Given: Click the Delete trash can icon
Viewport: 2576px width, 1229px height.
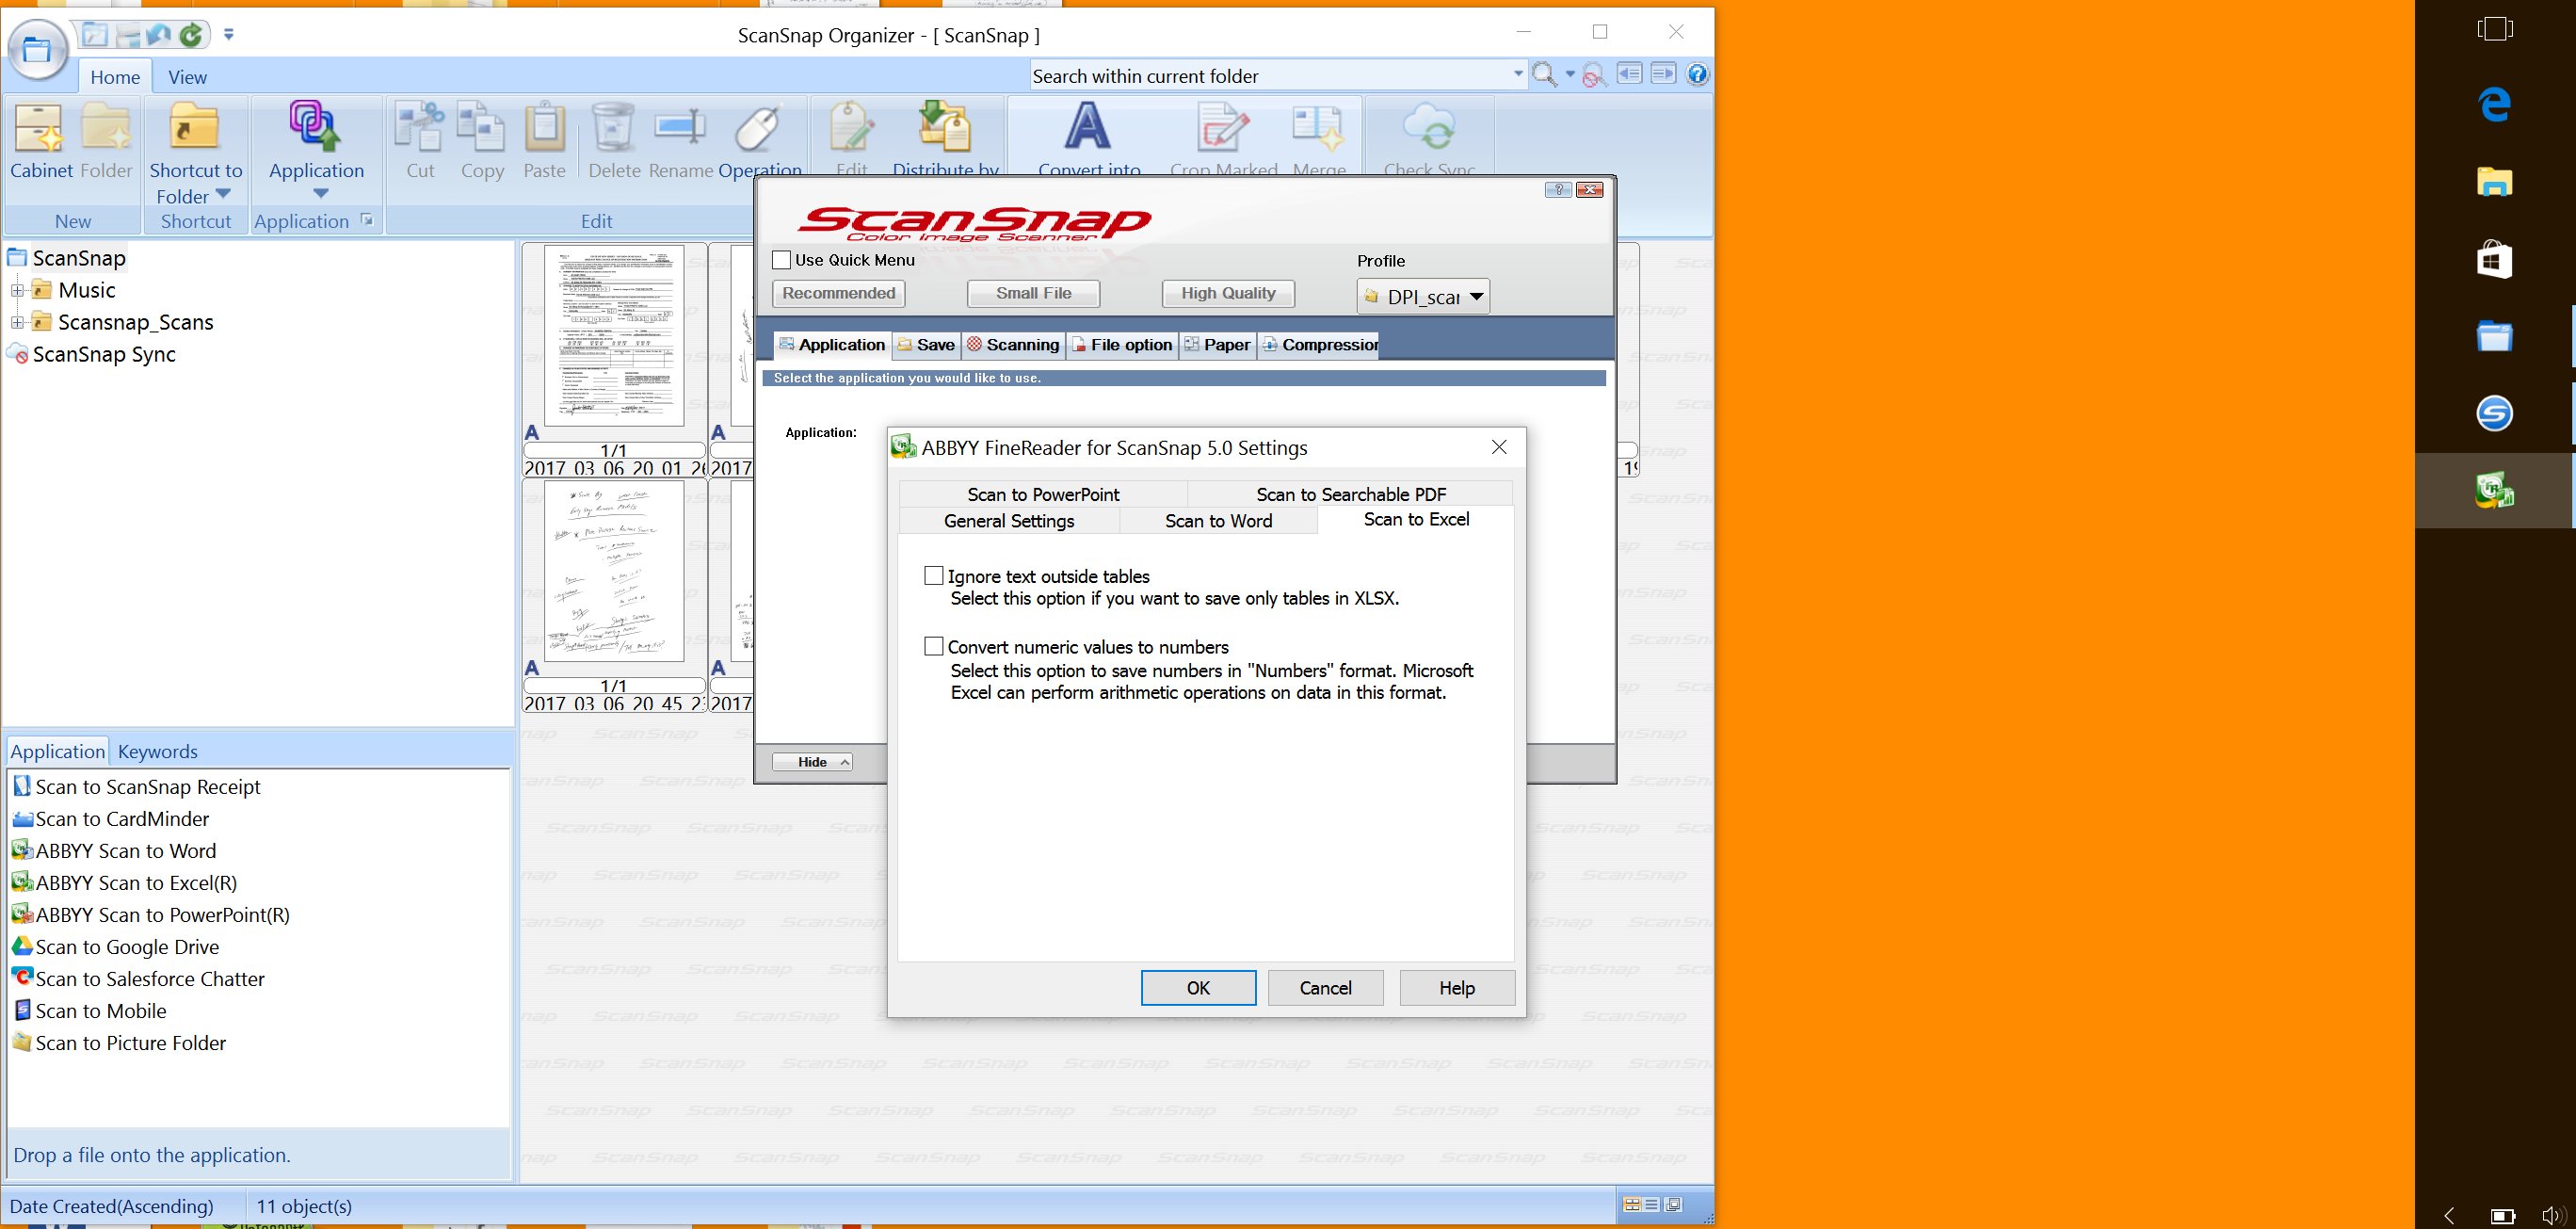Looking at the screenshot, I should pyautogui.click(x=612, y=127).
